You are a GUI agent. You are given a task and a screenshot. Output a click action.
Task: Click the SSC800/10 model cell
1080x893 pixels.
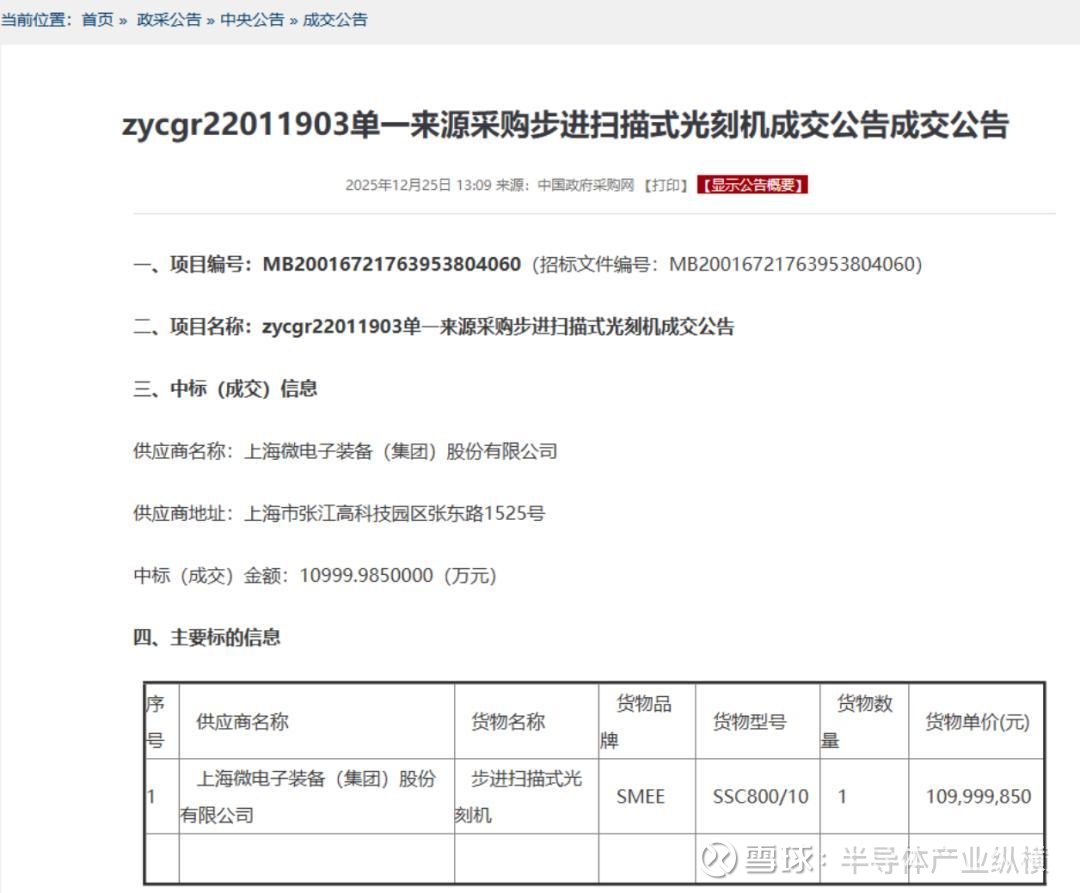tap(760, 797)
